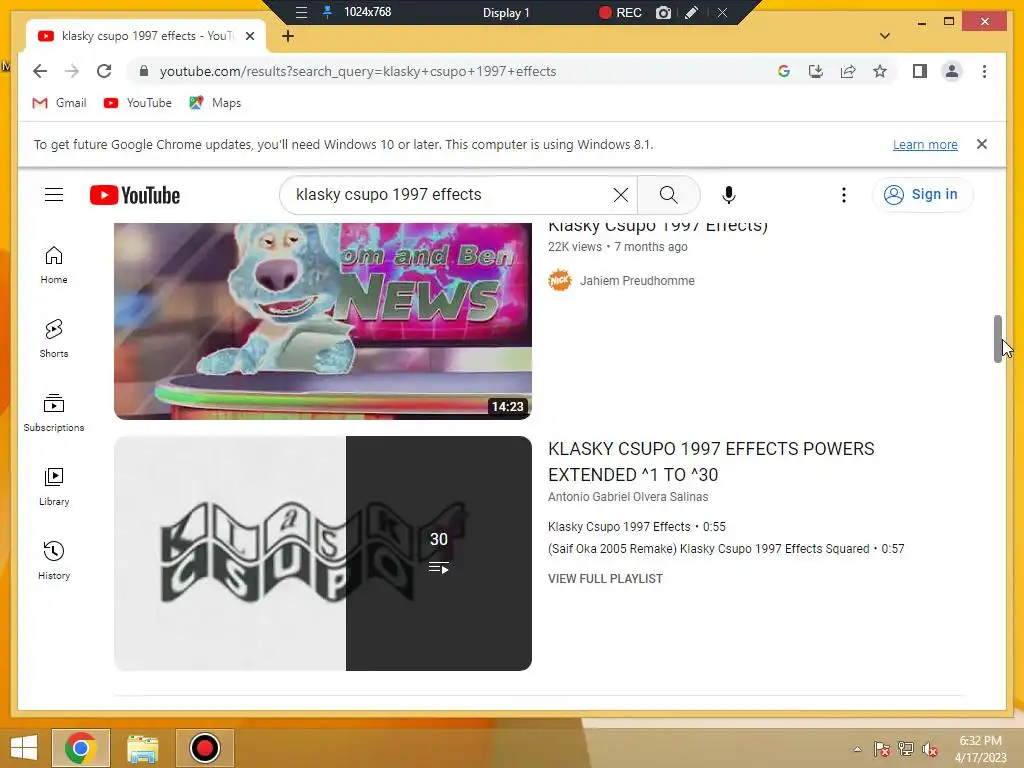Expand the Chrome tab search chevron

point(885,36)
